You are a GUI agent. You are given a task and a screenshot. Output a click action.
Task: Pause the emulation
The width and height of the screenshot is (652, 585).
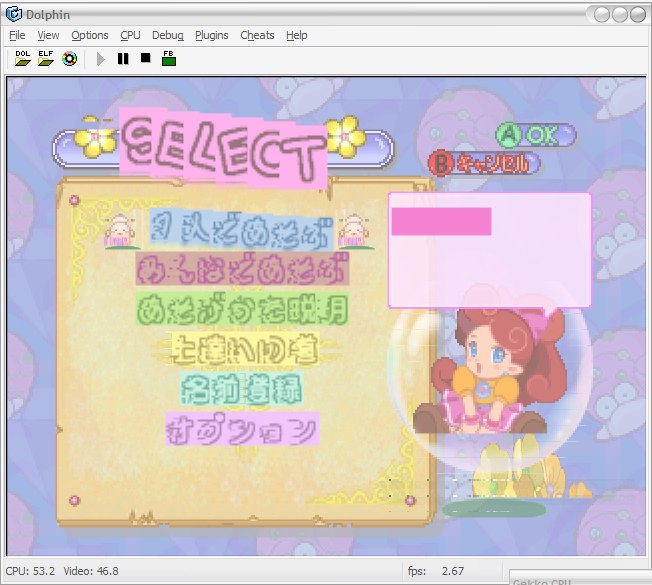pos(123,59)
